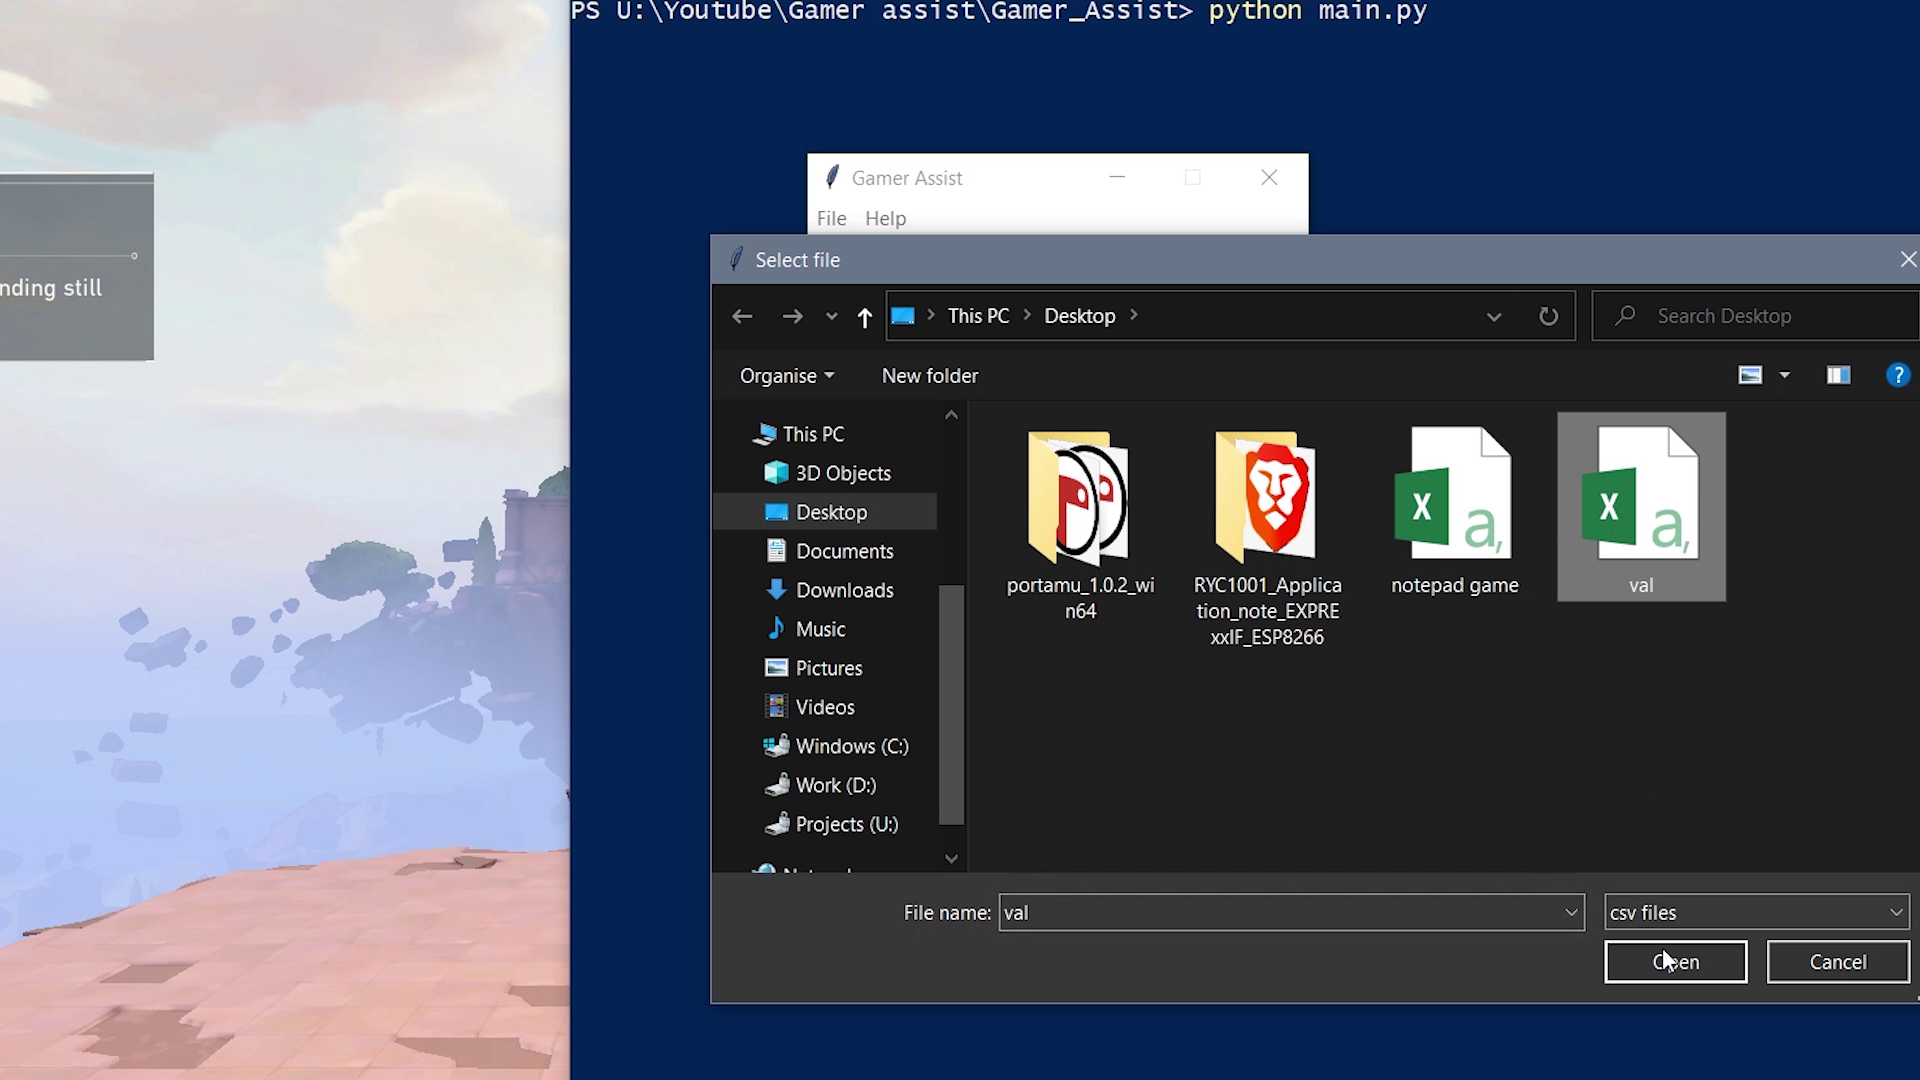This screenshot has width=1920, height=1080.
Task: Open view options dropdown arrow
Action: tap(1785, 375)
